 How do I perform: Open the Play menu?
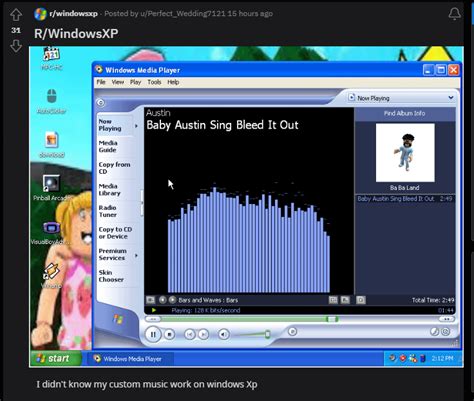(x=135, y=82)
